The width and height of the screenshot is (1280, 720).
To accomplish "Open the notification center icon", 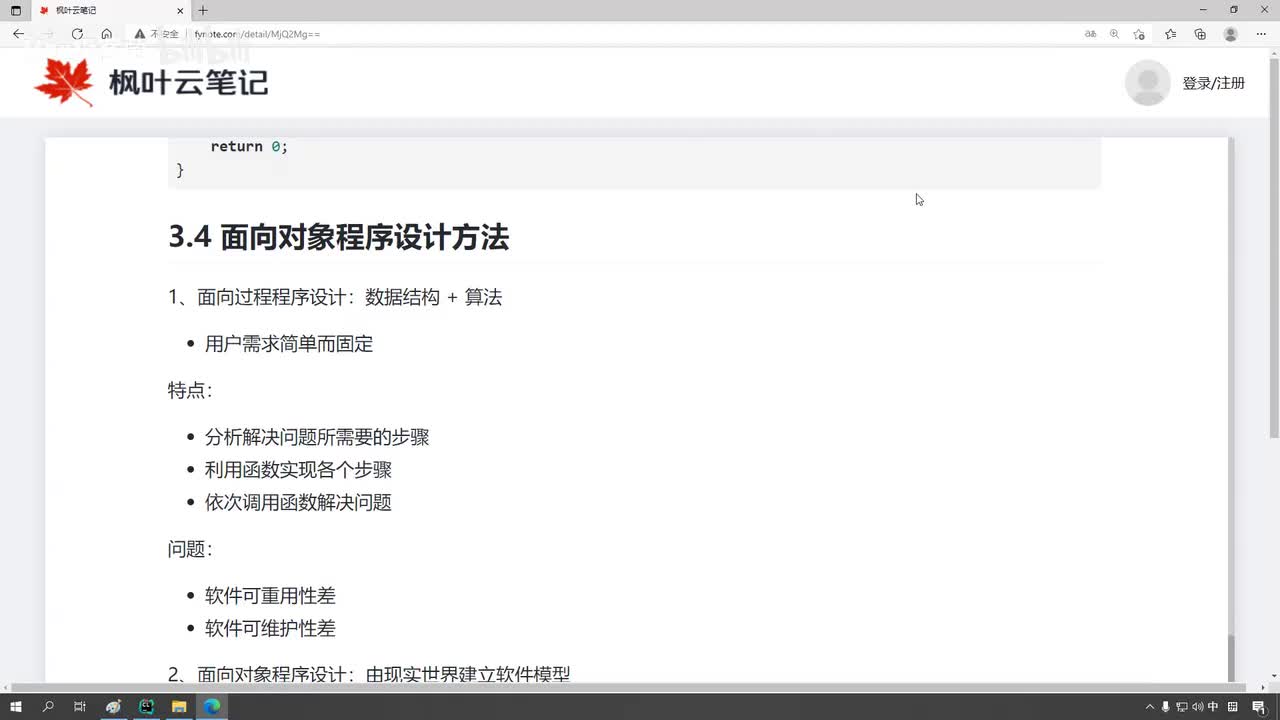I will tap(1258, 707).
